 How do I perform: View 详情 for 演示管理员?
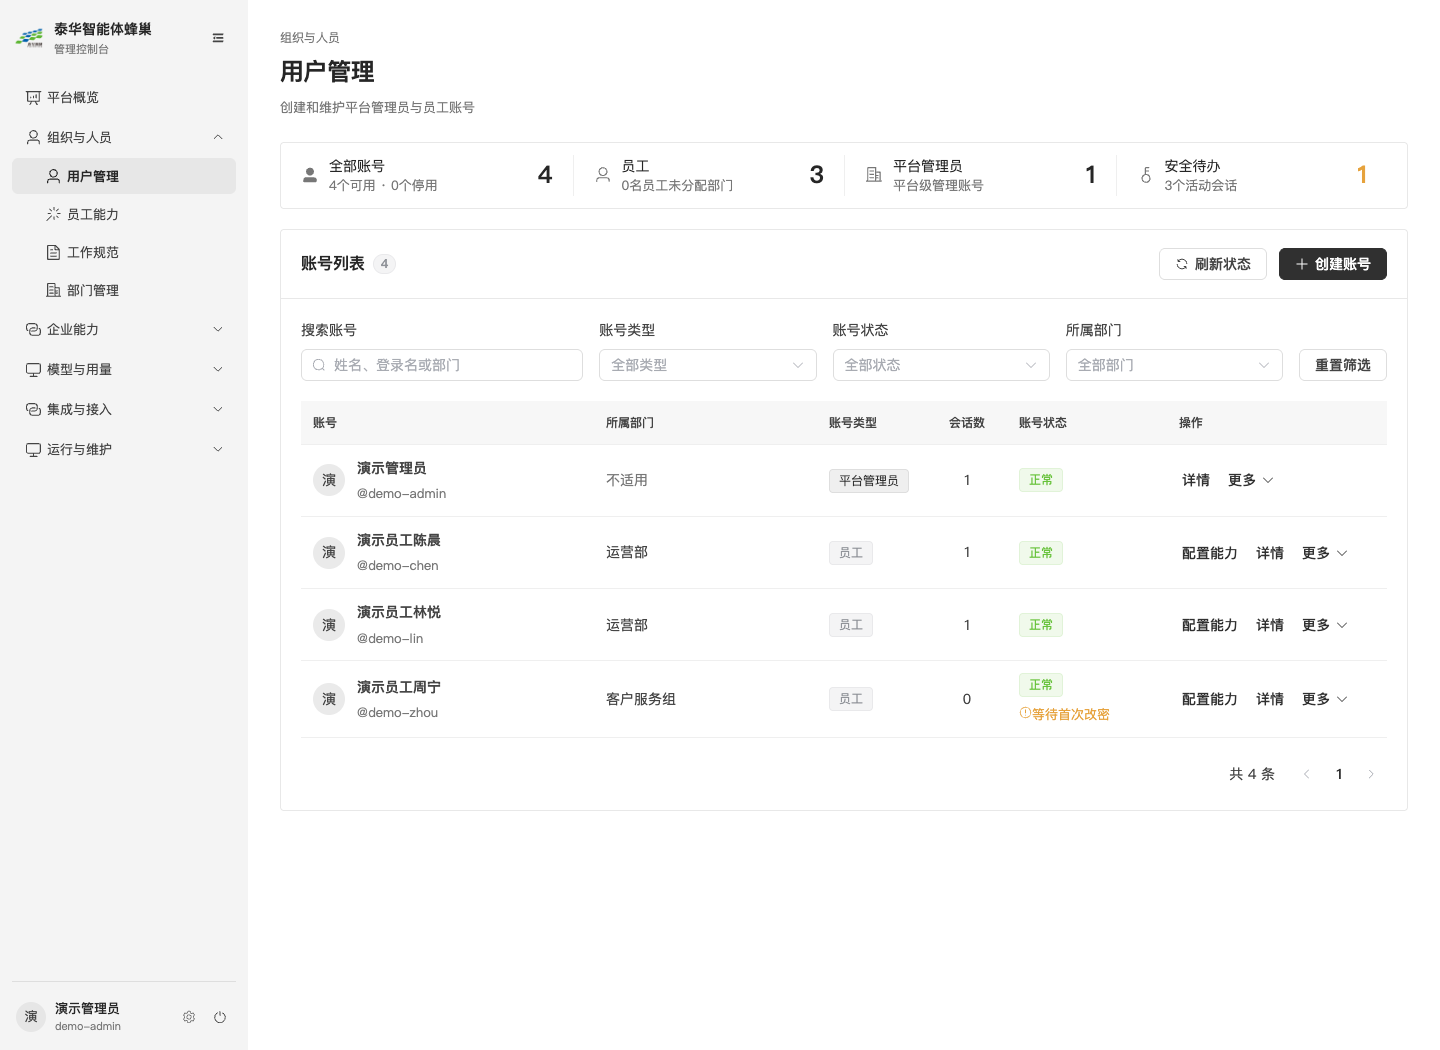tap(1196, 480)
